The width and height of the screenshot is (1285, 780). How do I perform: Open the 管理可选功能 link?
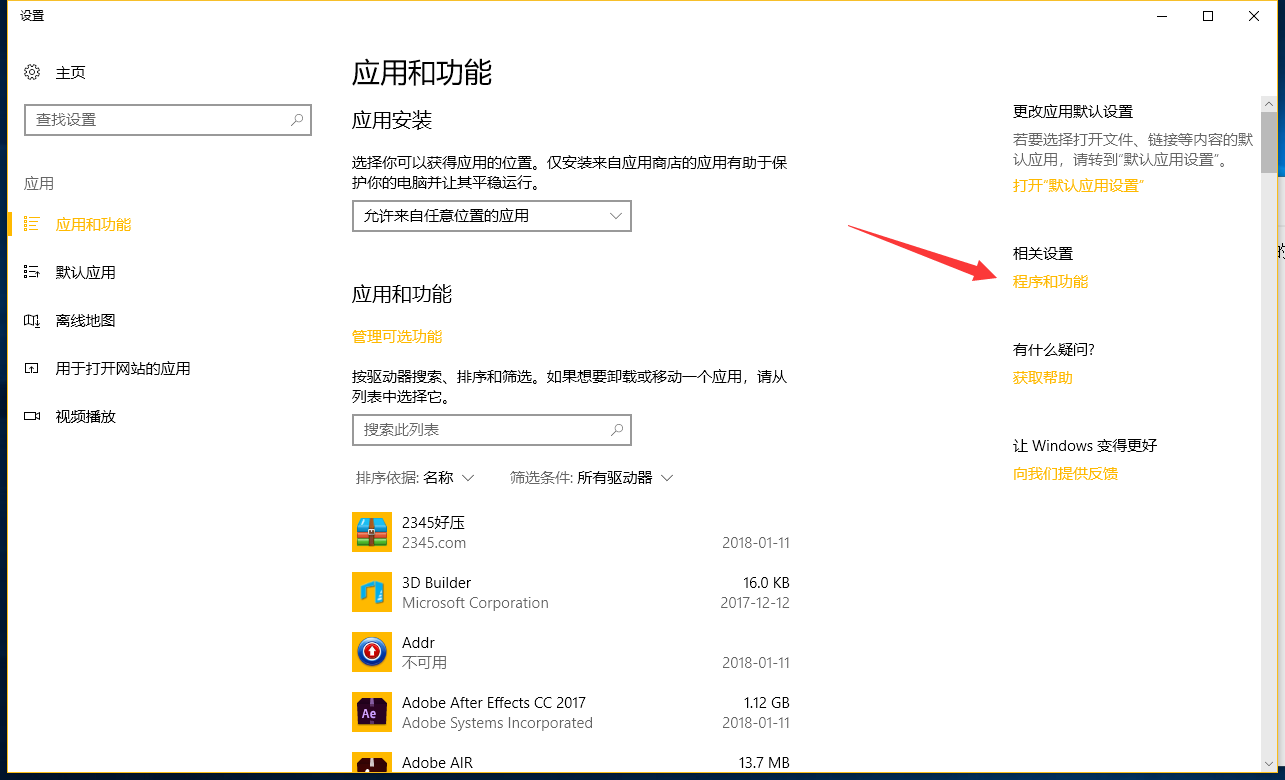click(397, 337)
